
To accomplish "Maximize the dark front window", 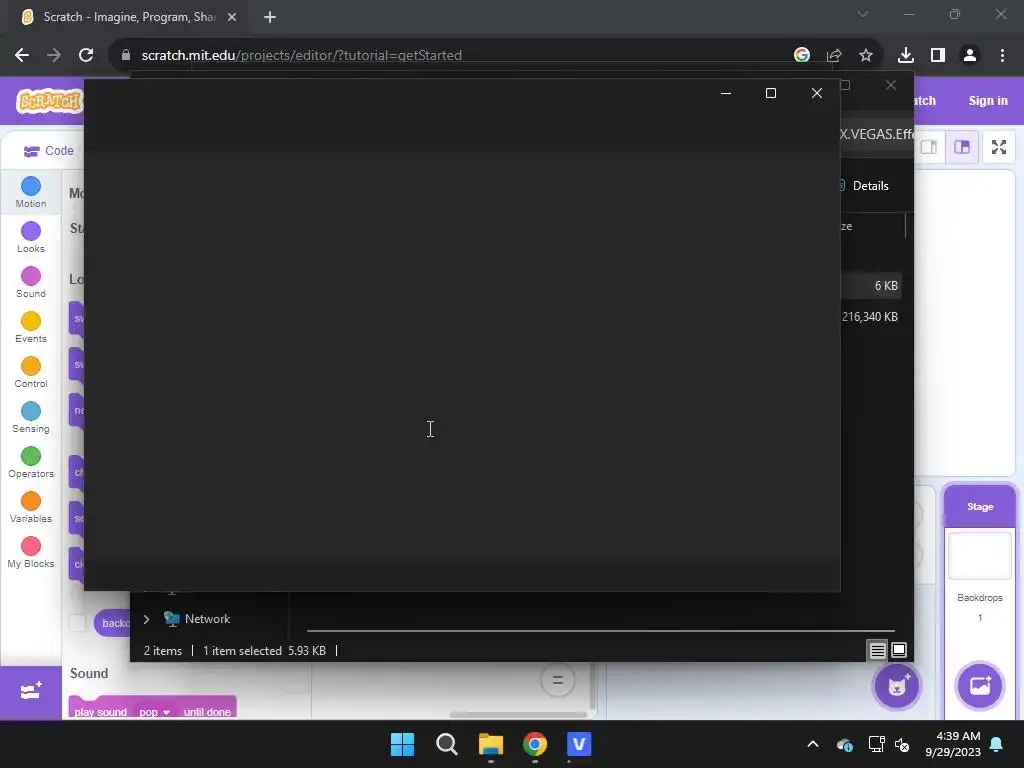I will pos(771,93).
